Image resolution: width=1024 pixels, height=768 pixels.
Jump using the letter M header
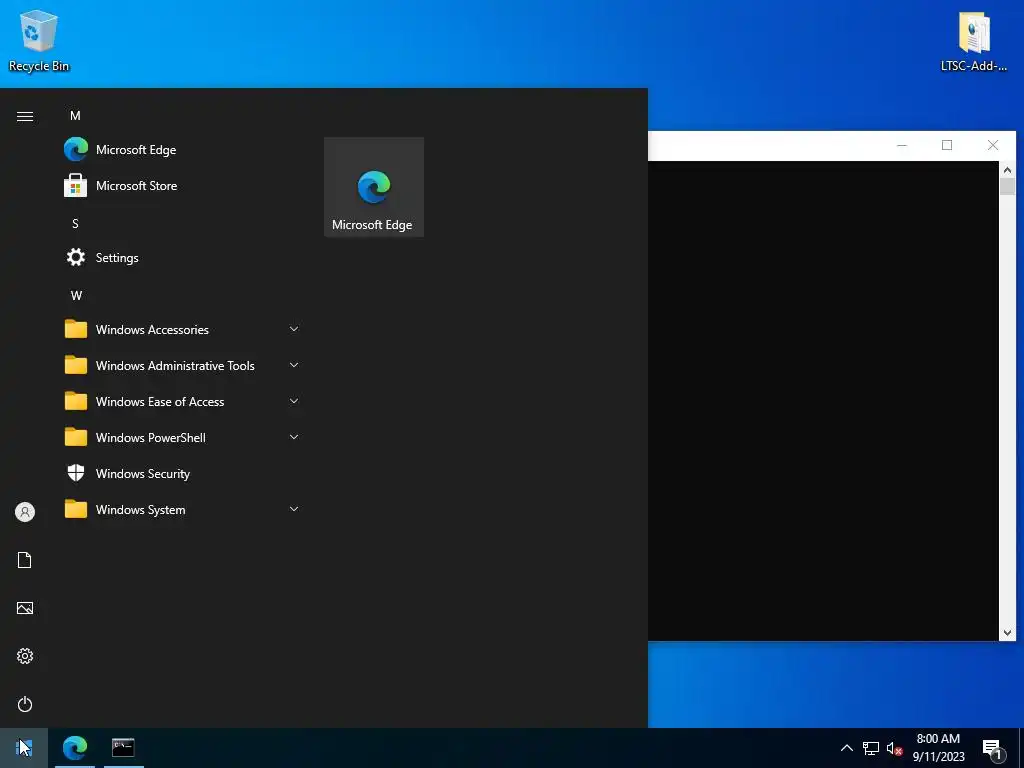click(75, 116)
